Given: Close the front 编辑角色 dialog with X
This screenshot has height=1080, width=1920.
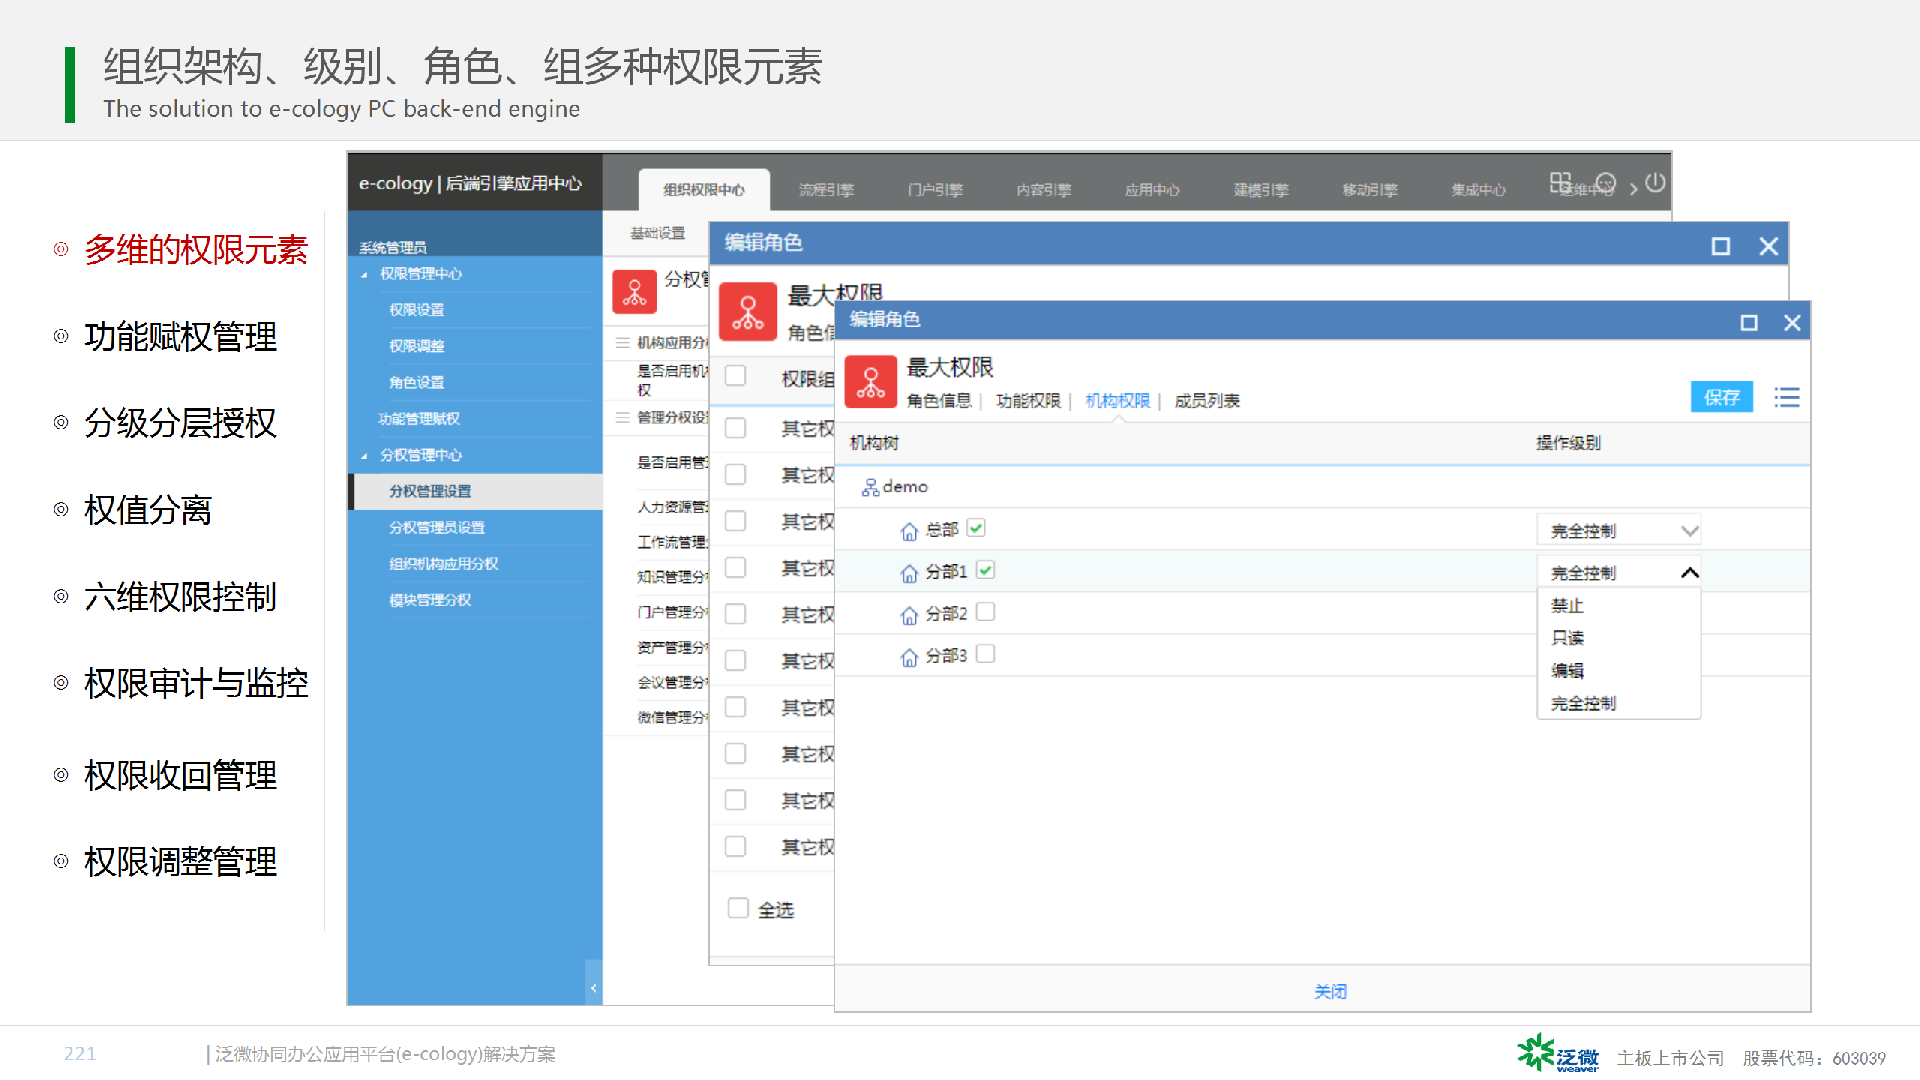Looking at the screenshot, I should click(1792, 322).
